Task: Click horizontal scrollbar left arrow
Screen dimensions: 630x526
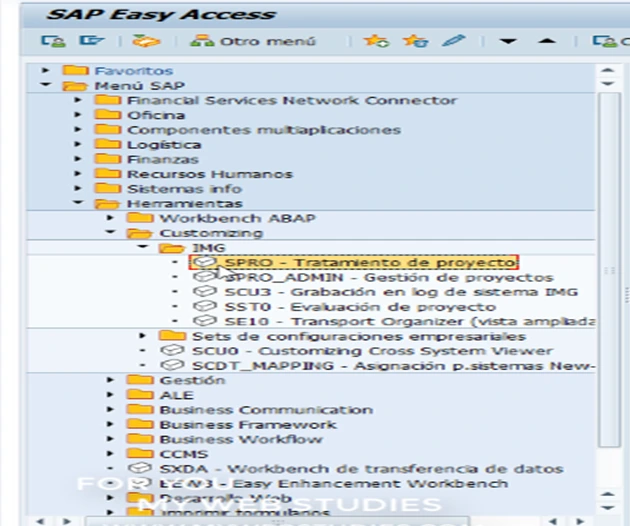Action: [40, 521]
